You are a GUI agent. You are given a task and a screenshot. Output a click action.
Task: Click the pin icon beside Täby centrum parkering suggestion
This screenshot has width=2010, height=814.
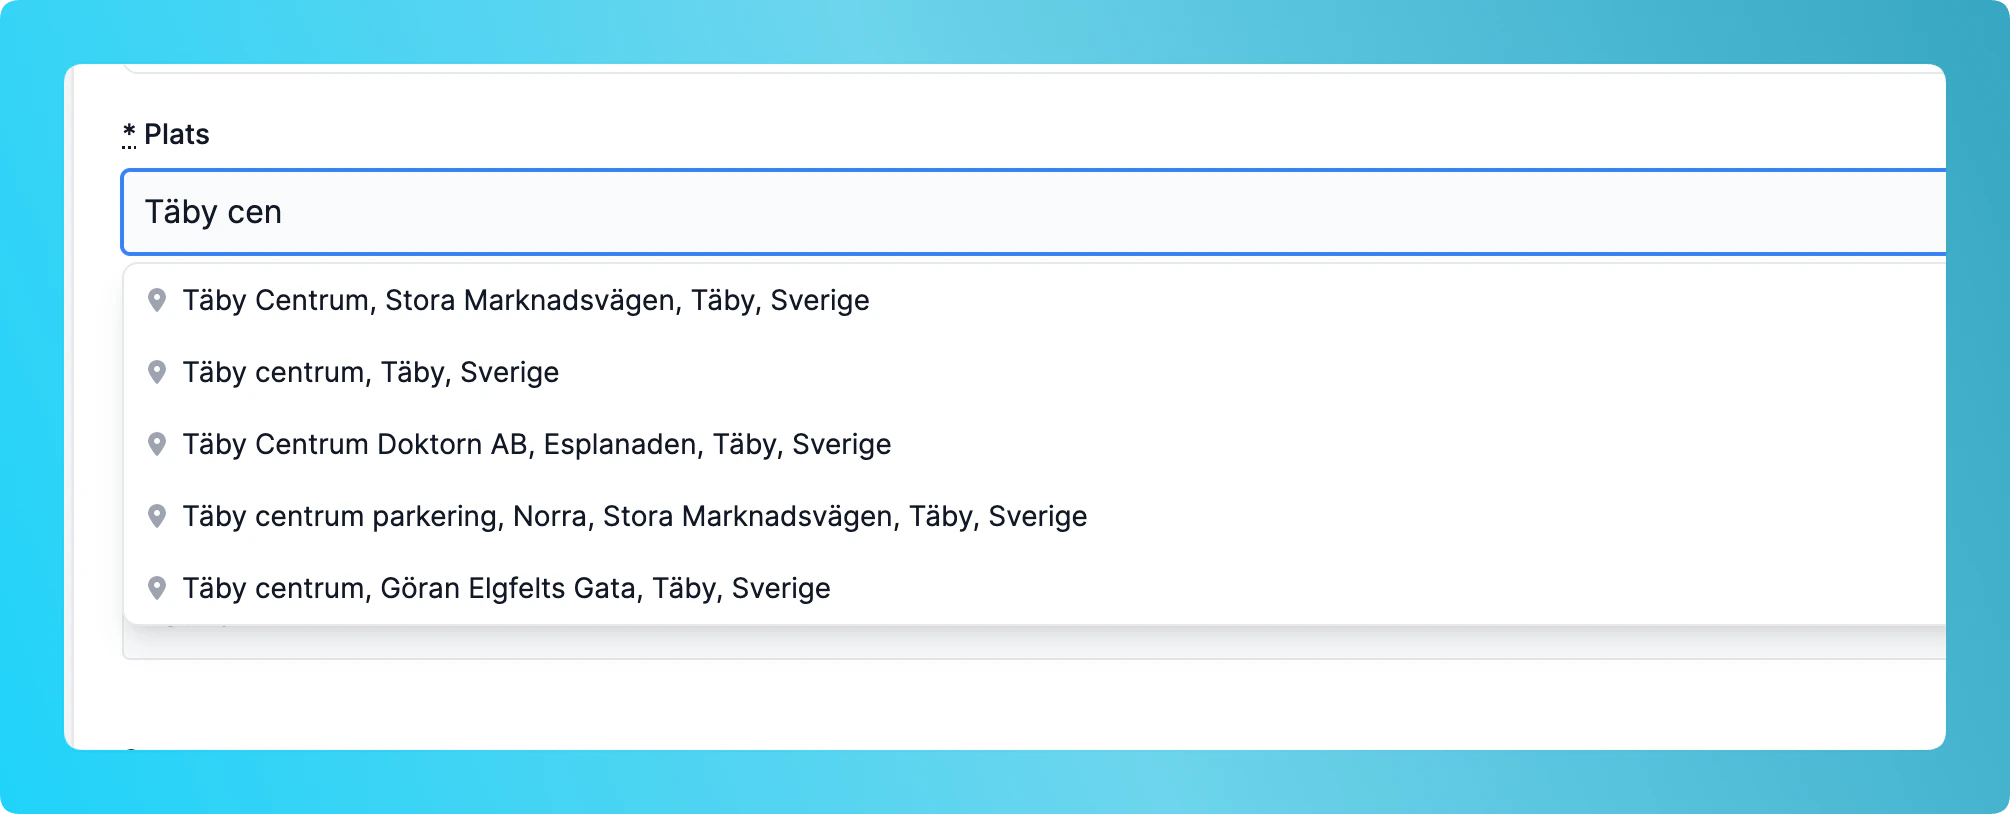coord(158,517)
